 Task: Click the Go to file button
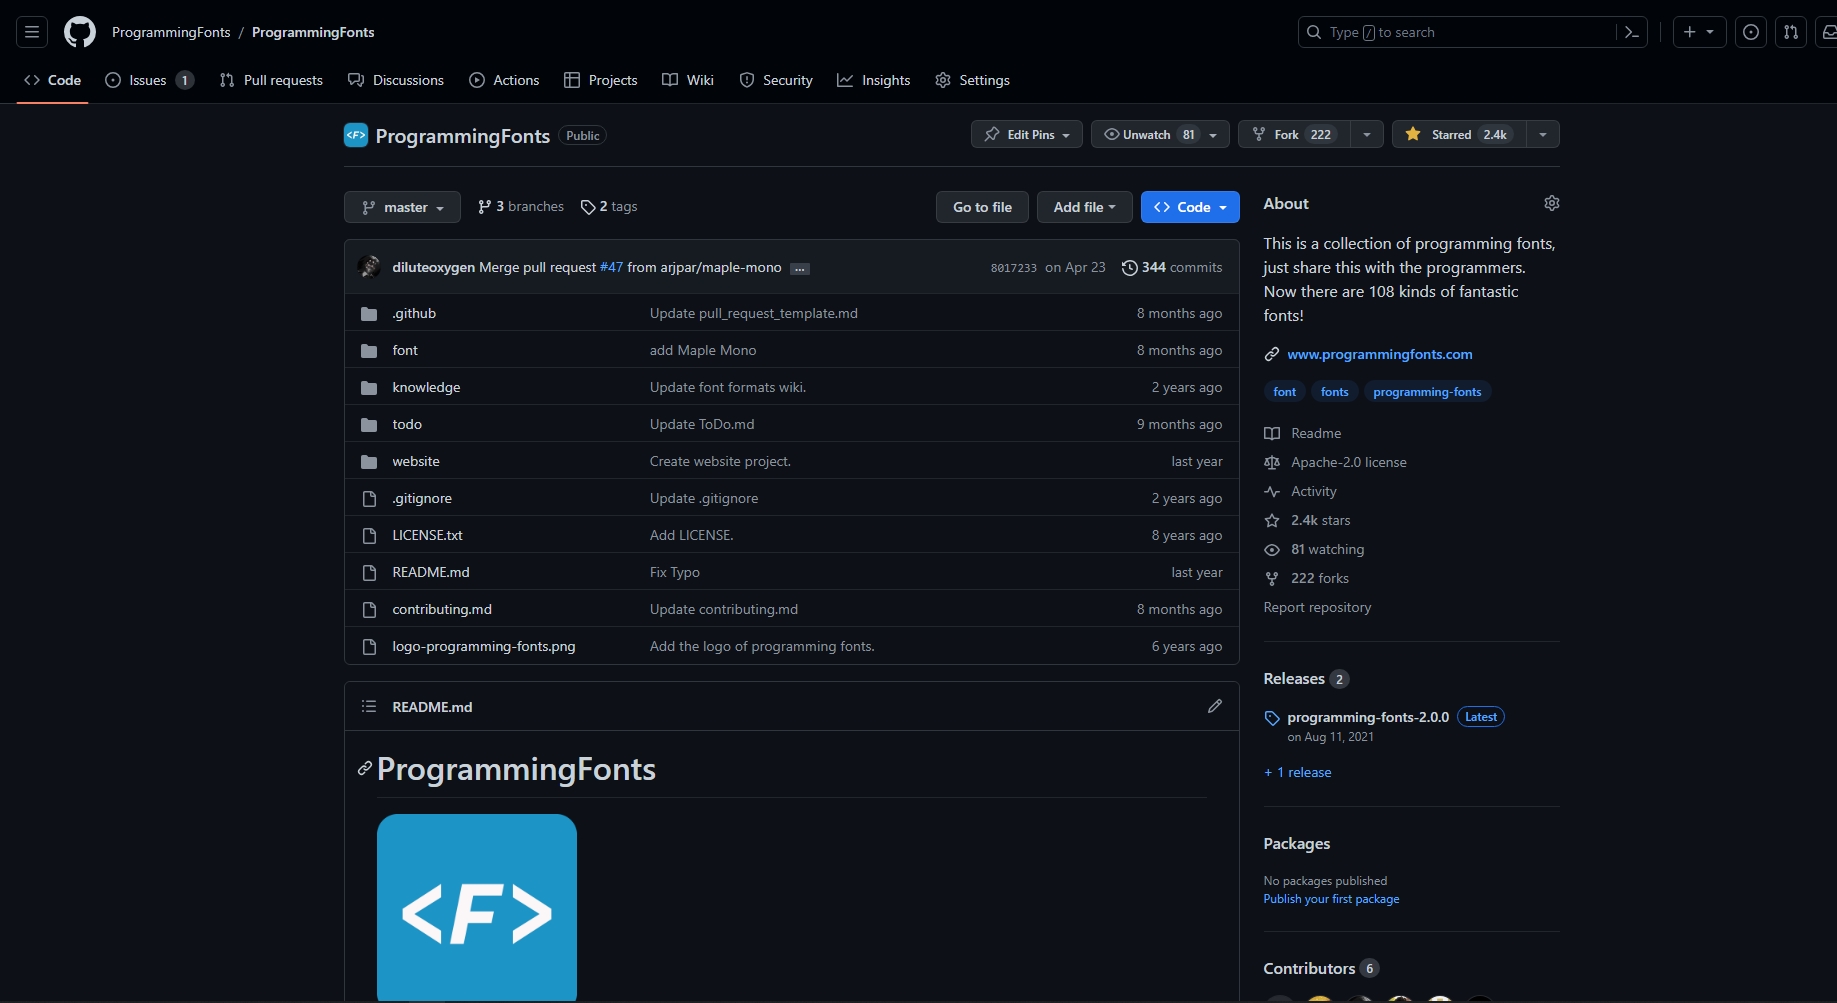coord(982,207)
